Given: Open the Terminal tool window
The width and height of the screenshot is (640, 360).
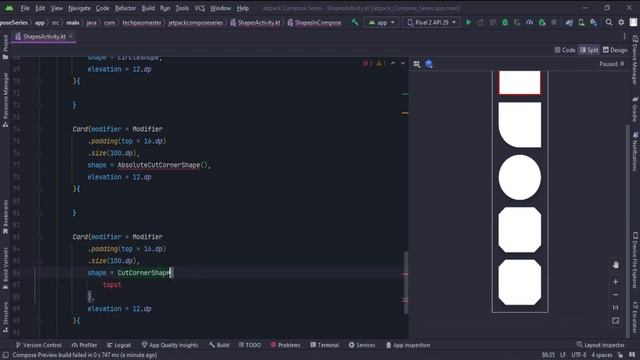Looking at the screenshot, I should pos(324,345).
